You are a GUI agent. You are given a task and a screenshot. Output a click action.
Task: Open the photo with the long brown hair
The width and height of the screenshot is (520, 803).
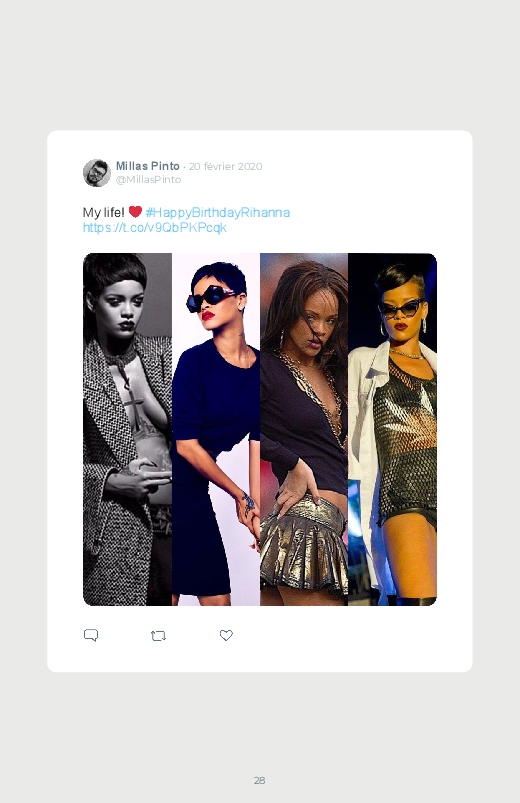coord(304,429)
